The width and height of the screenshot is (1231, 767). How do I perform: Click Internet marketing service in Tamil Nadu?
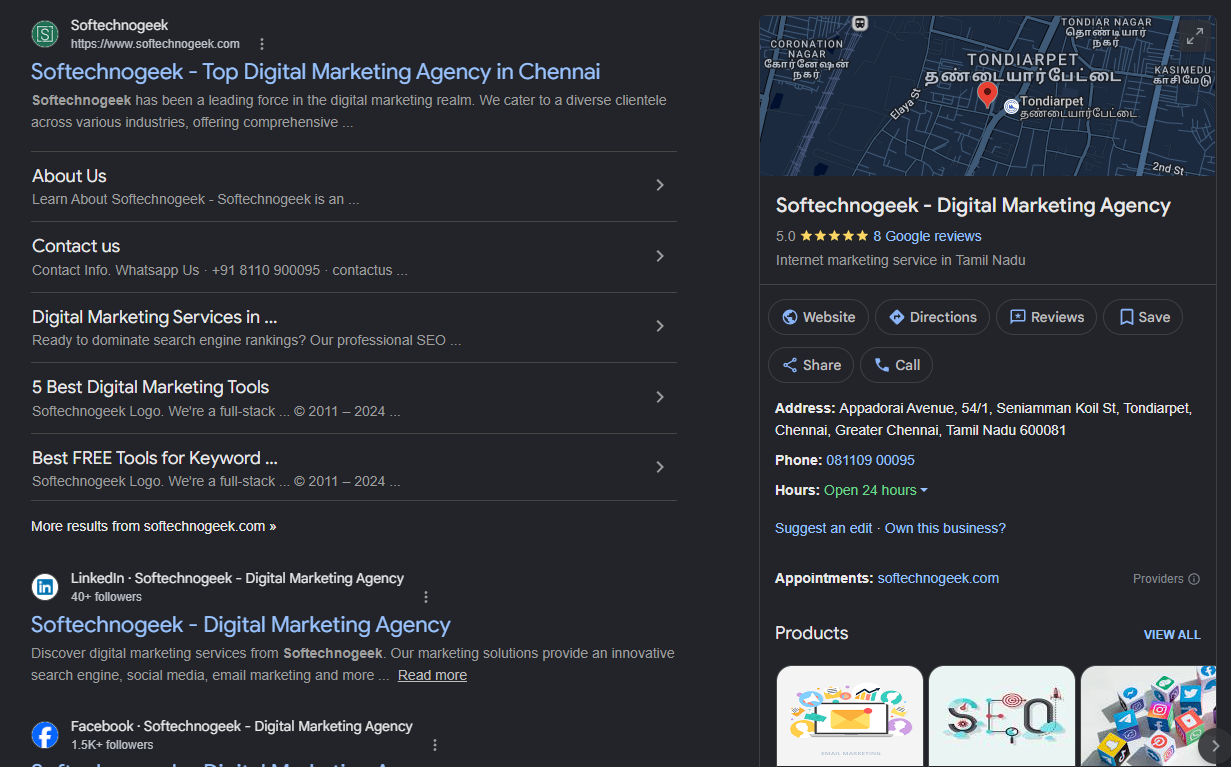pyautogui.click(x=901, y=260)
